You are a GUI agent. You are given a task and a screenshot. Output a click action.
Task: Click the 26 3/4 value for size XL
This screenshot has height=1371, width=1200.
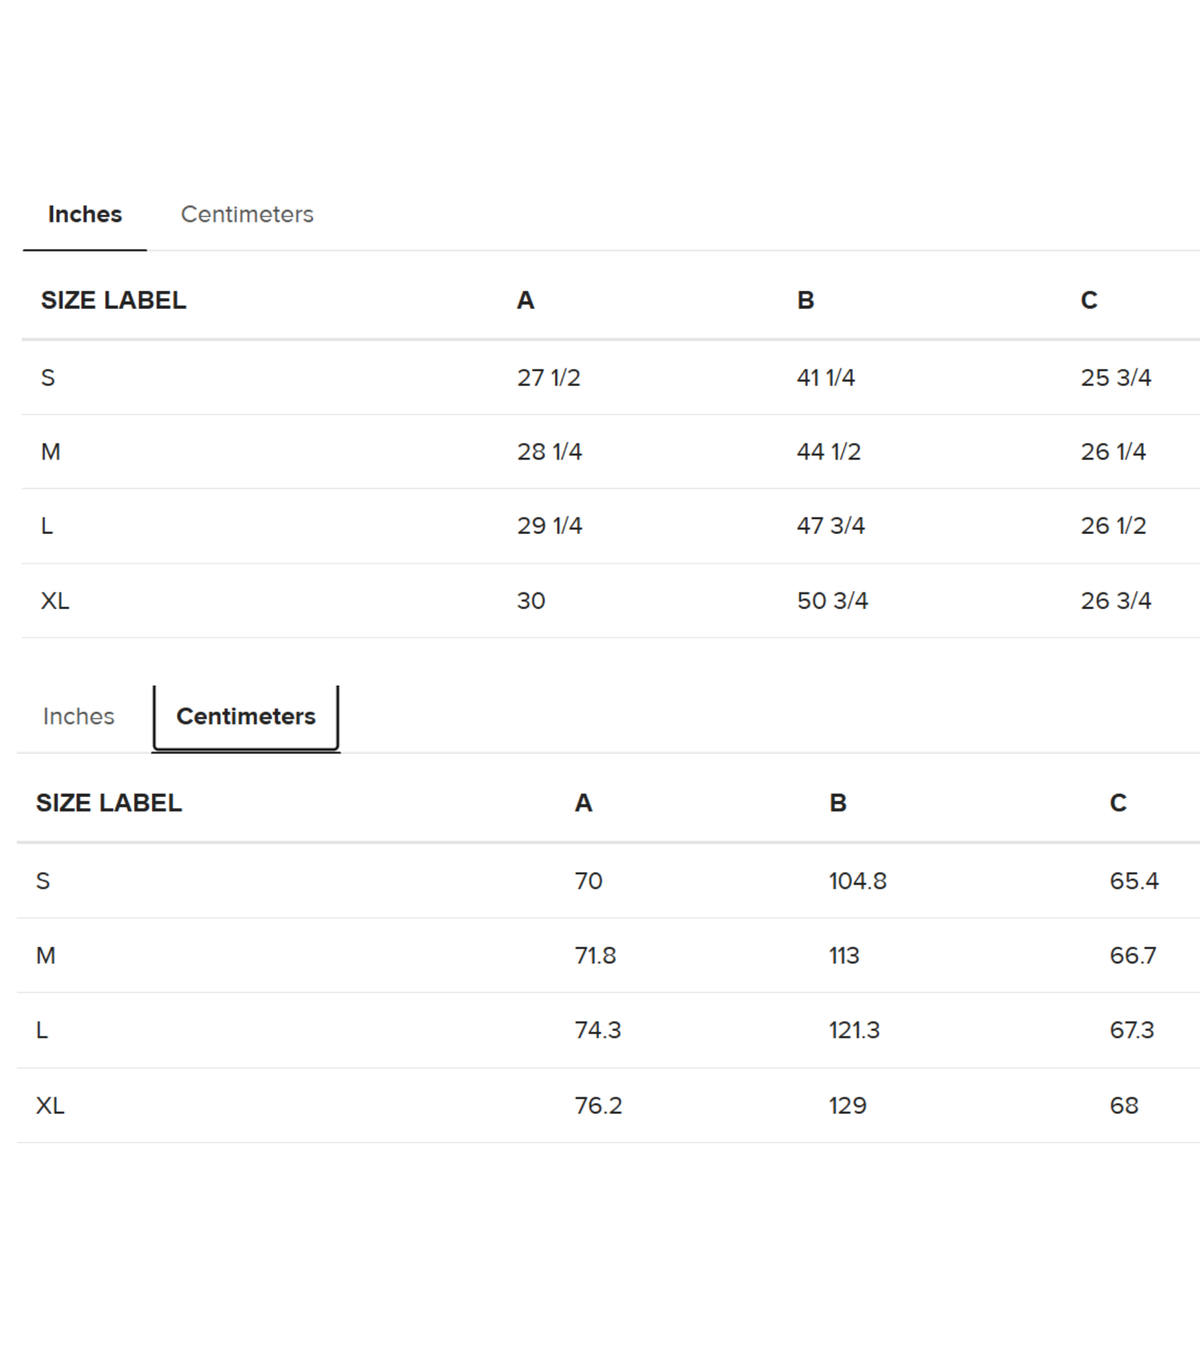1116,600
